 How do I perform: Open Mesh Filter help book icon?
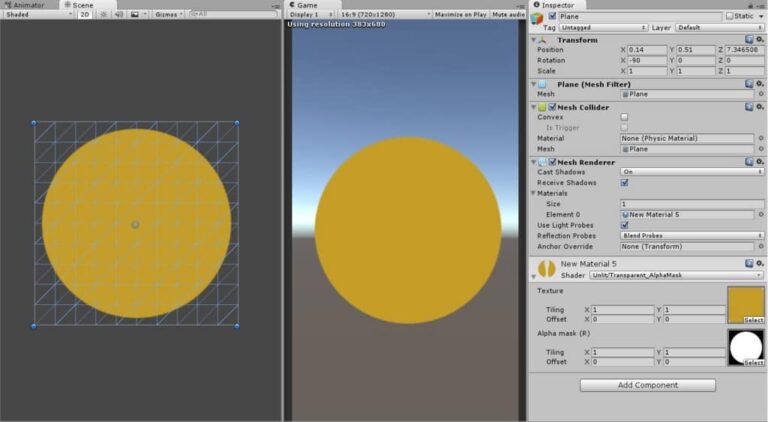(748, 84)
